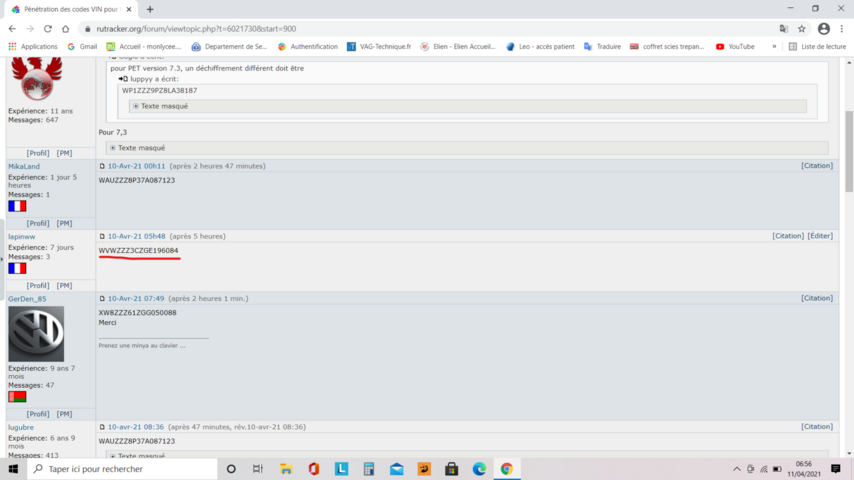Open the Profil link under GerDen_85
The width and height of the screenshot is (854, 480).
click(38, 414)
